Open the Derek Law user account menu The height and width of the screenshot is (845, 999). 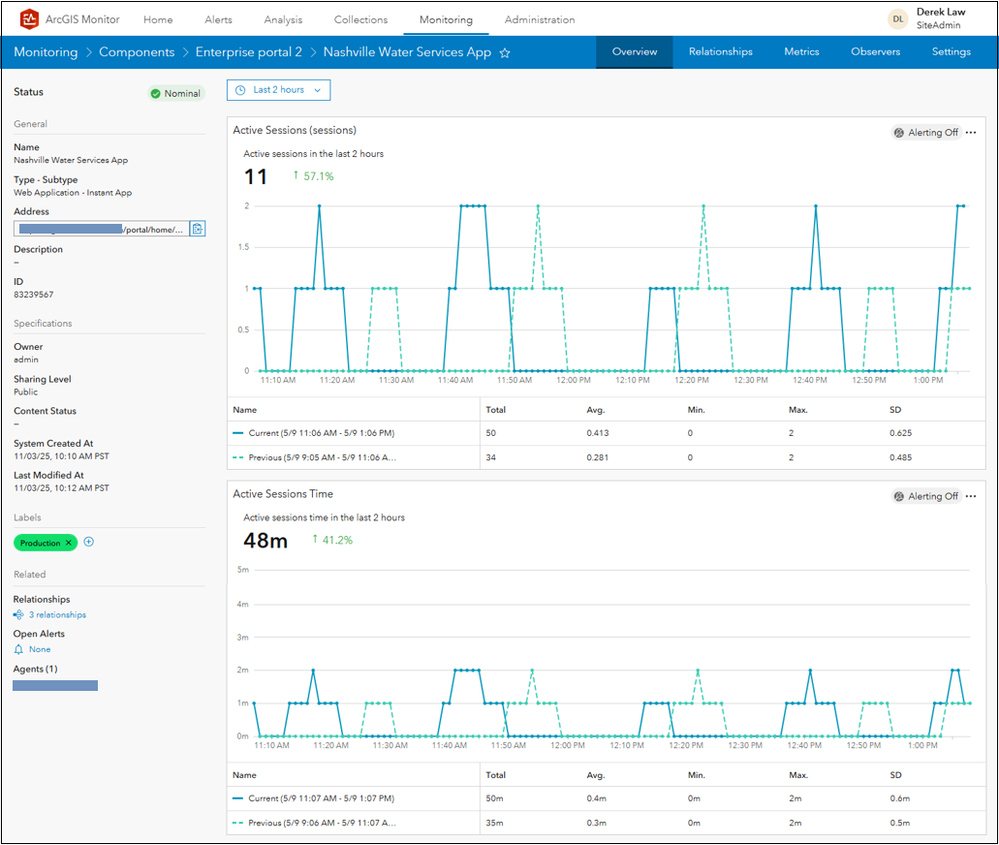click(x=940, y=18)
